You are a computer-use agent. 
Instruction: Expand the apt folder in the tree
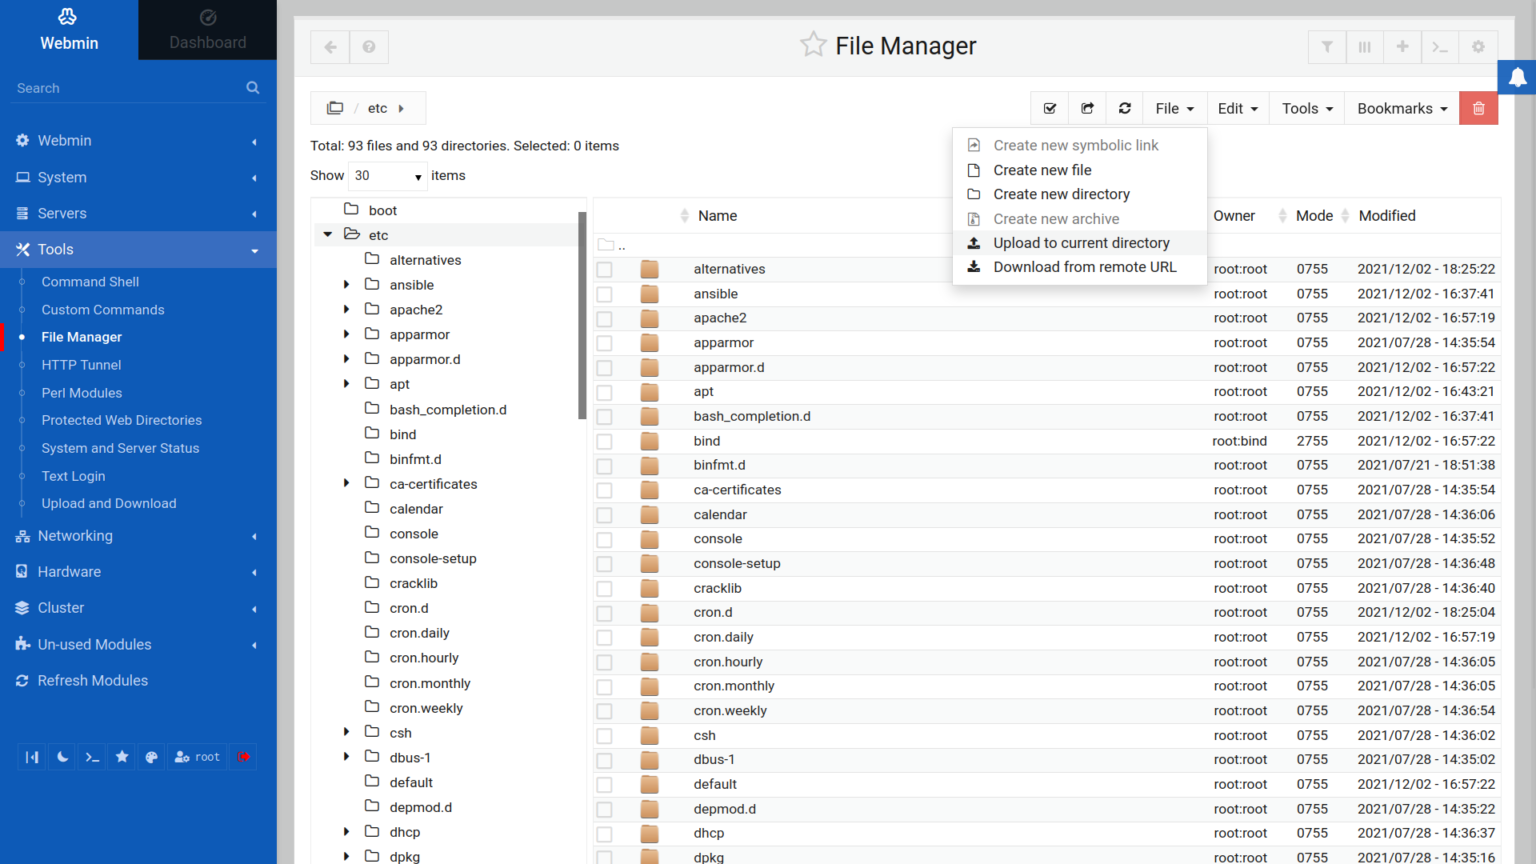346,383
